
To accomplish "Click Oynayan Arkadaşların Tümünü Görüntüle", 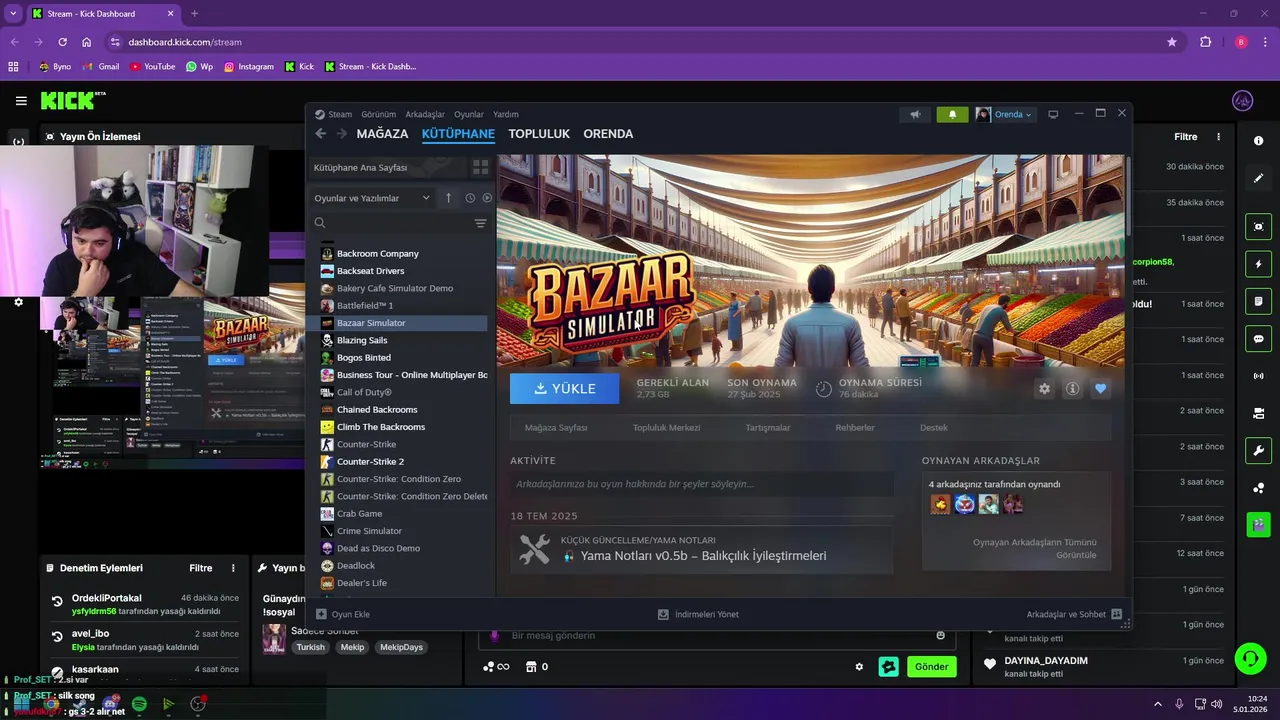I will [x=1034, y=549].
